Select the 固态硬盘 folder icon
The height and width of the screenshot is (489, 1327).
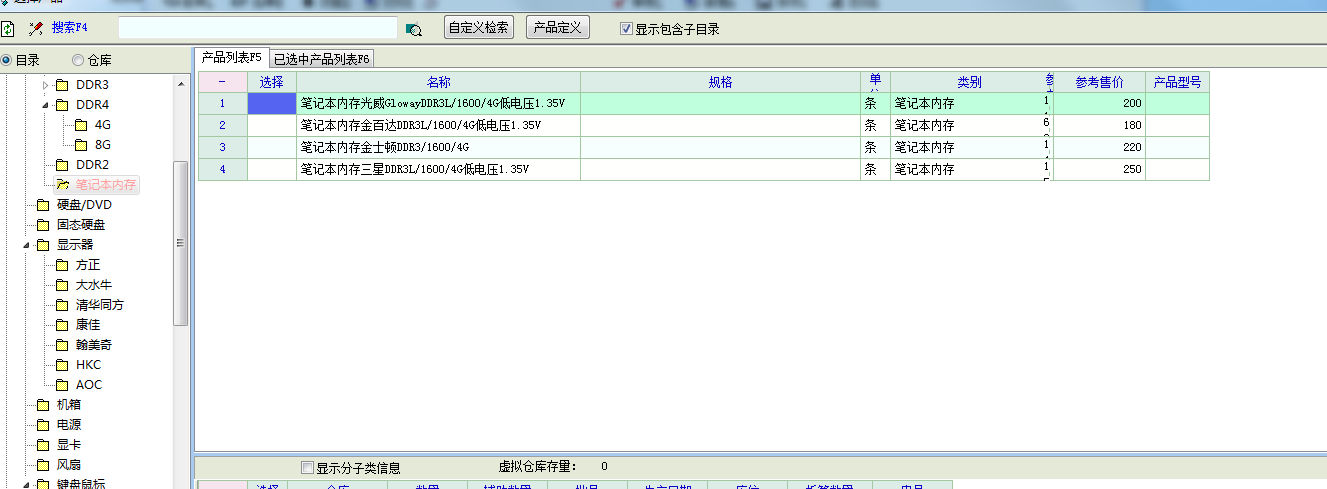(x=43, y=225)
